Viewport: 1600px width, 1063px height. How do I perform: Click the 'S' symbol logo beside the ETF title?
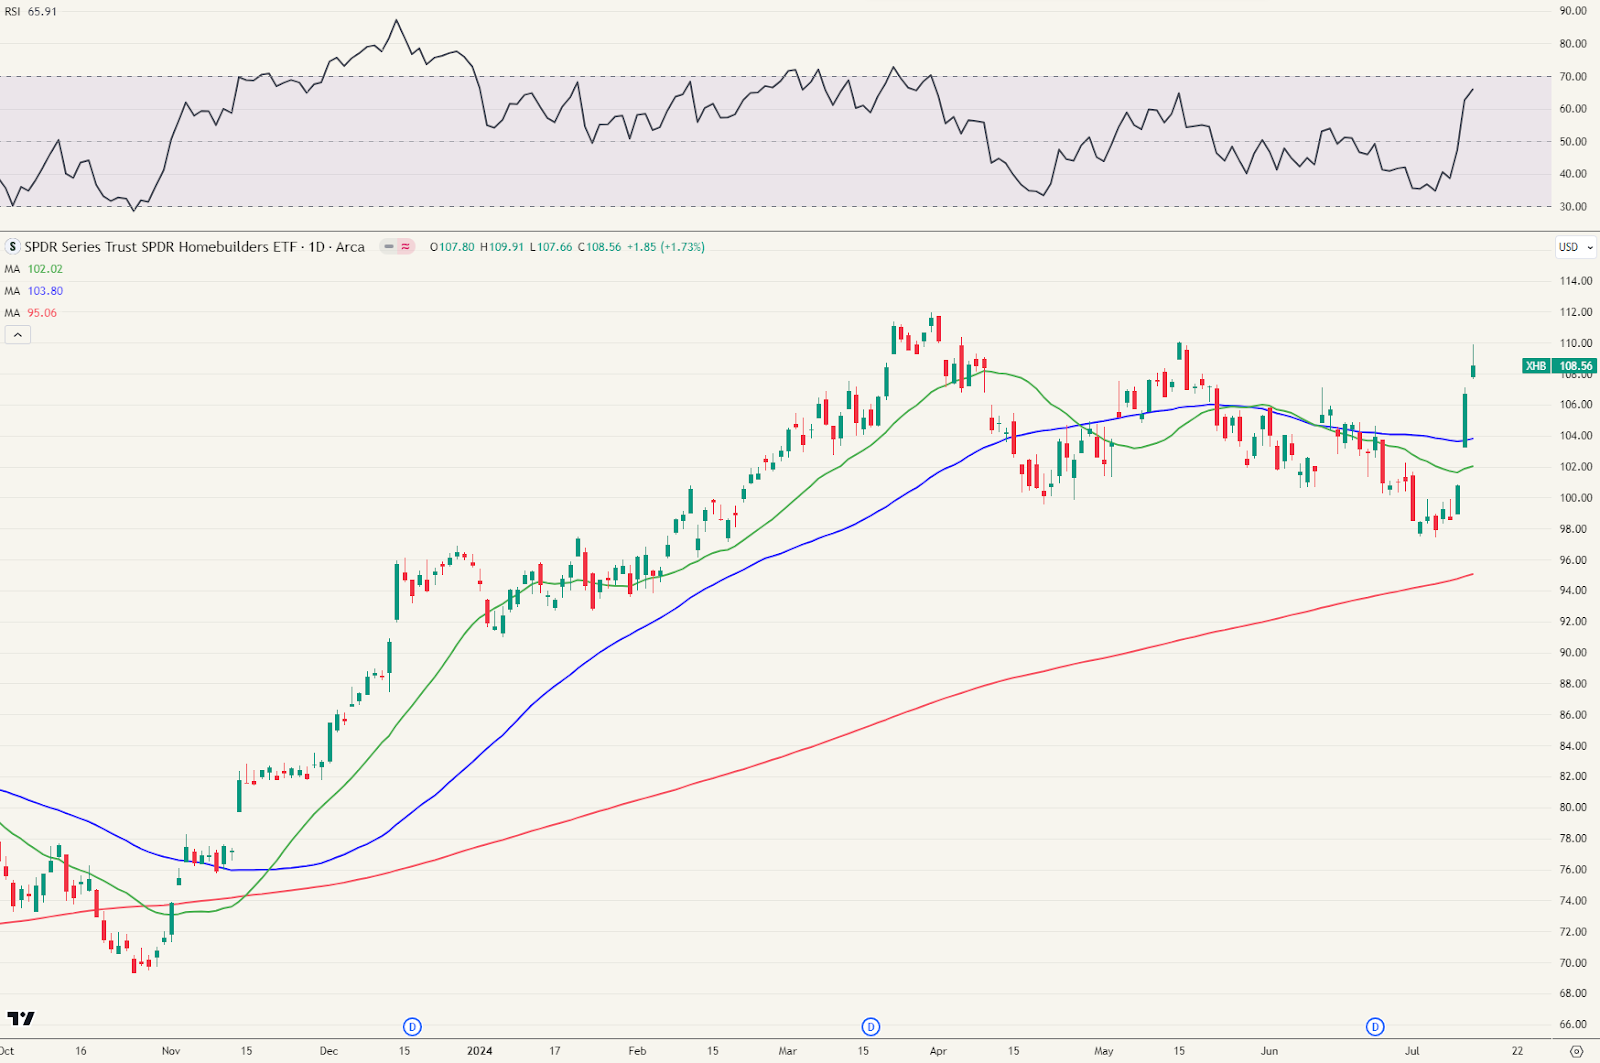coord(12,247)
